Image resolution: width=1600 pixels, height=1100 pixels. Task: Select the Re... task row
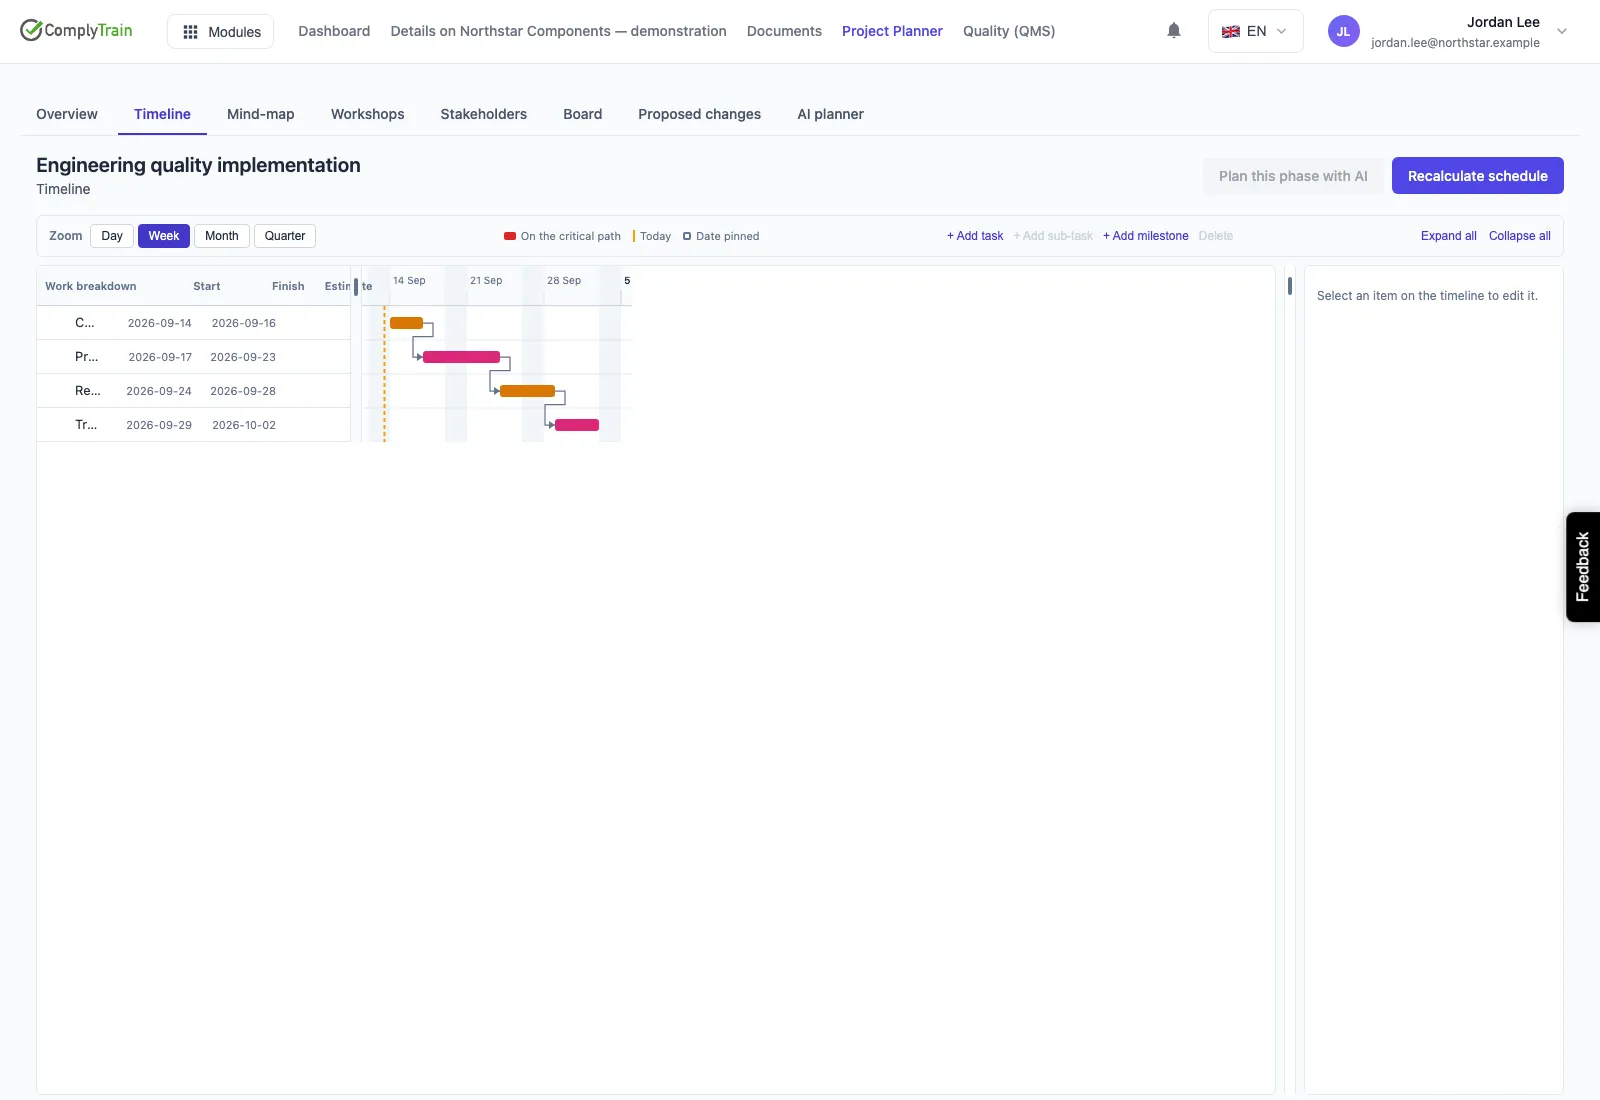tap(194, 391)
